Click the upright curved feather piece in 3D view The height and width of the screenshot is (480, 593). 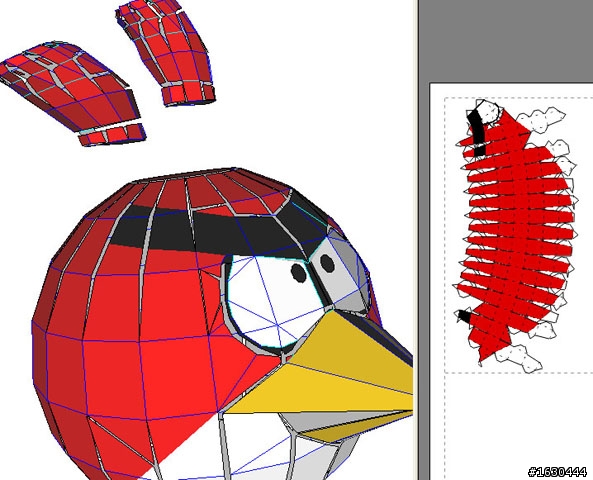167,52
